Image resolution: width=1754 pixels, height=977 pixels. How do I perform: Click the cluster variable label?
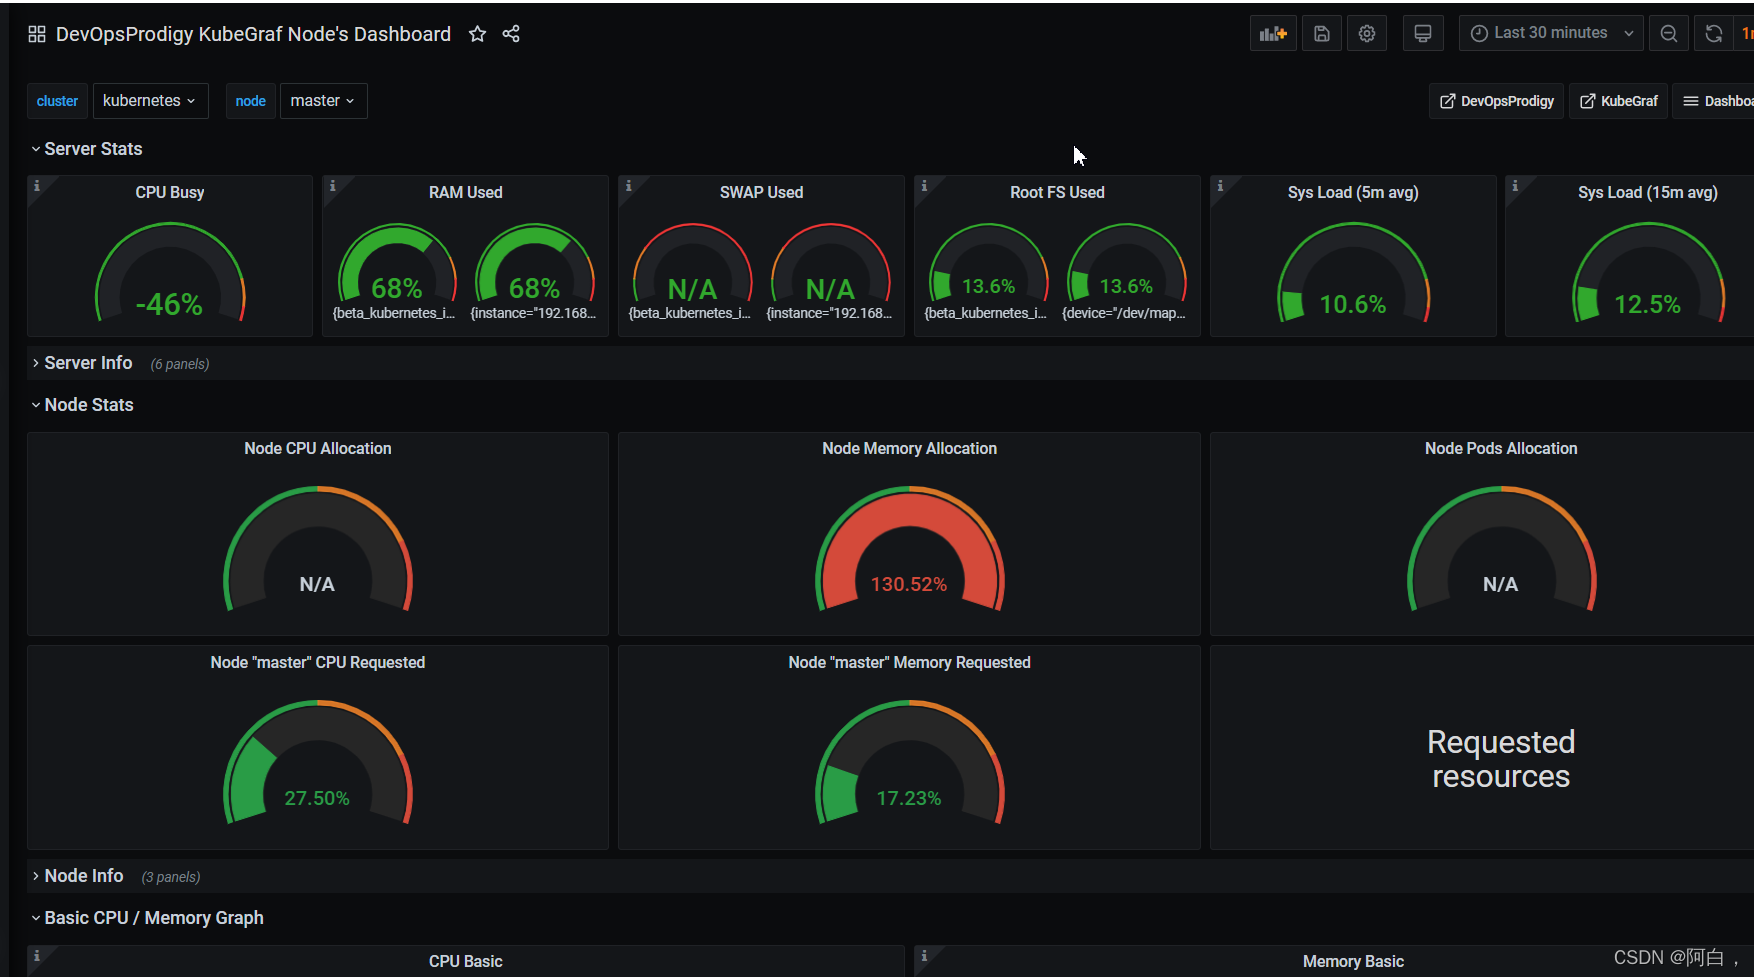click(x=57, y=101)
